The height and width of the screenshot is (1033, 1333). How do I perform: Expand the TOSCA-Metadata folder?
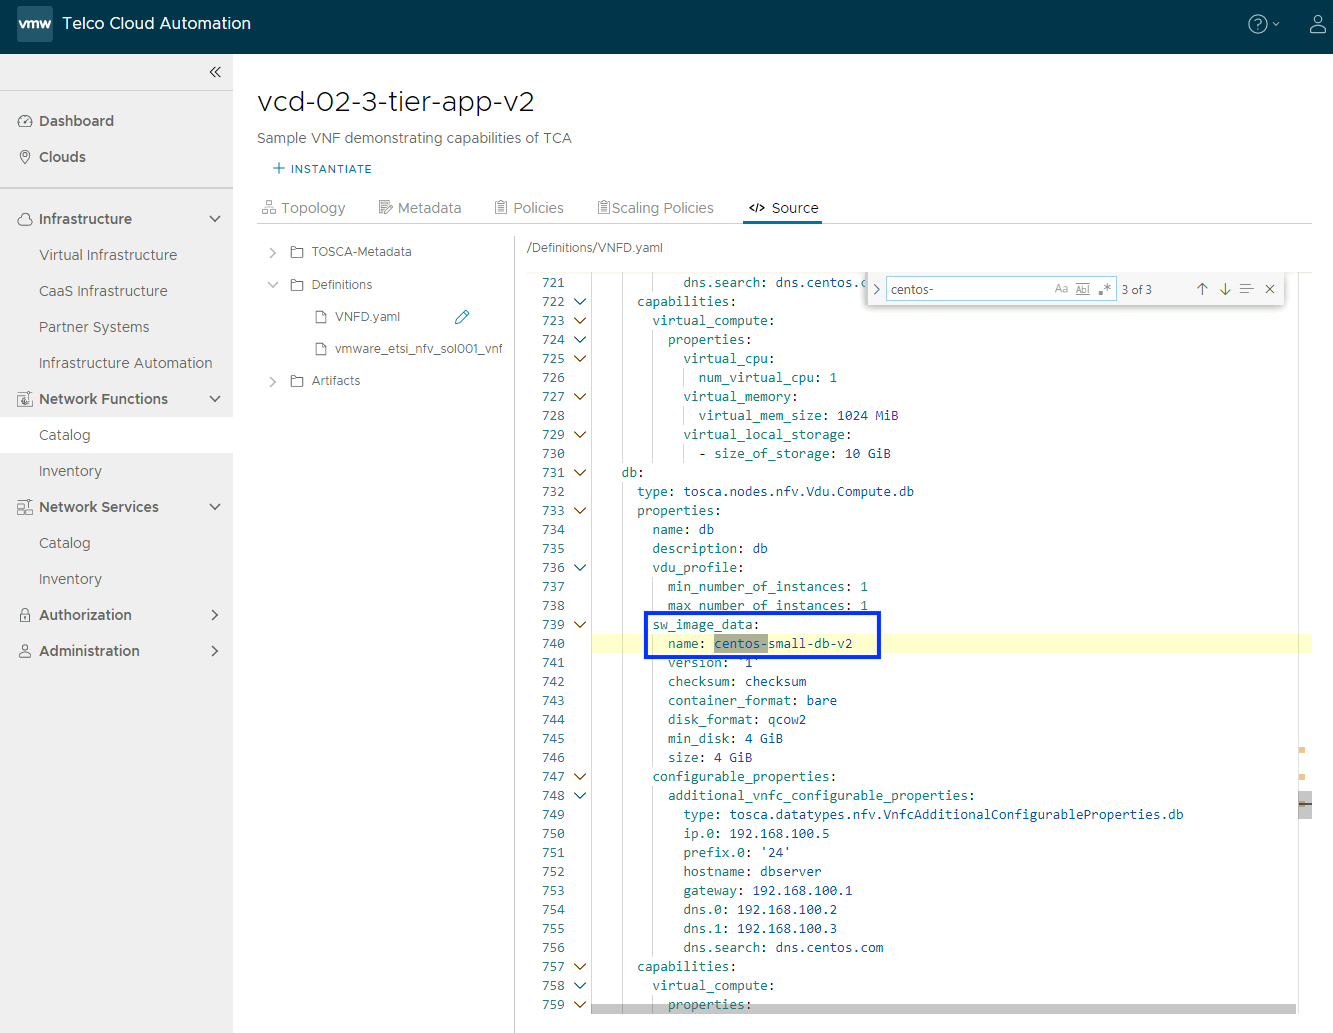tap(273, 252)
